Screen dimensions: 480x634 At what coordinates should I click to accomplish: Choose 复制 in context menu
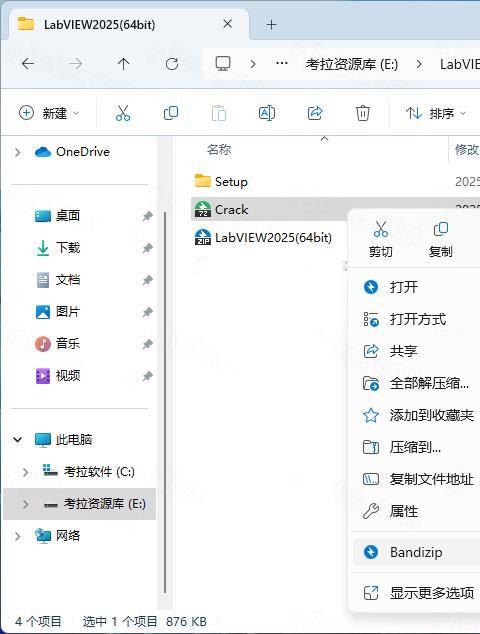coord(440,239)
